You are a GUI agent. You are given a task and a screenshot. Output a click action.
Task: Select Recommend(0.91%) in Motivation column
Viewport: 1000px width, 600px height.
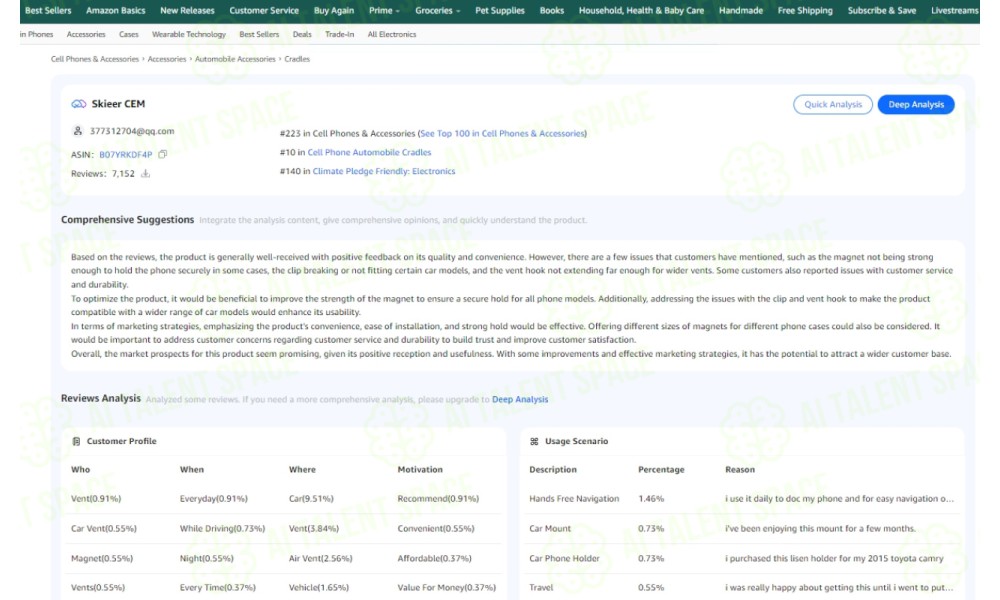[438, 499]
